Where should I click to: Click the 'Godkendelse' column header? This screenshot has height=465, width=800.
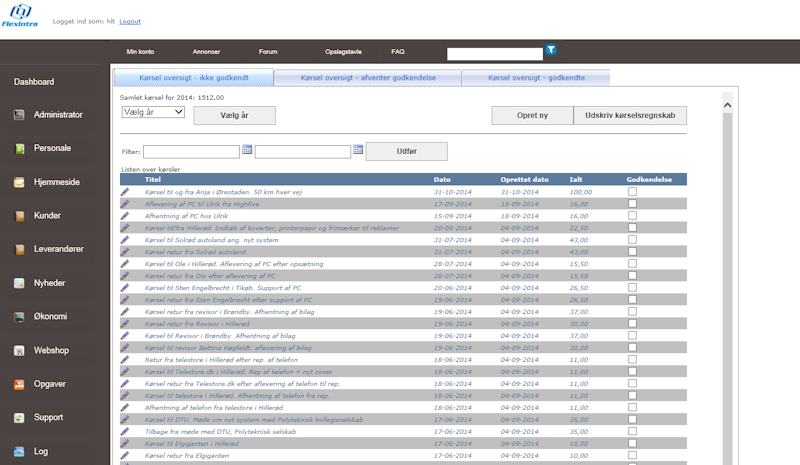click(x=649, y=179)
